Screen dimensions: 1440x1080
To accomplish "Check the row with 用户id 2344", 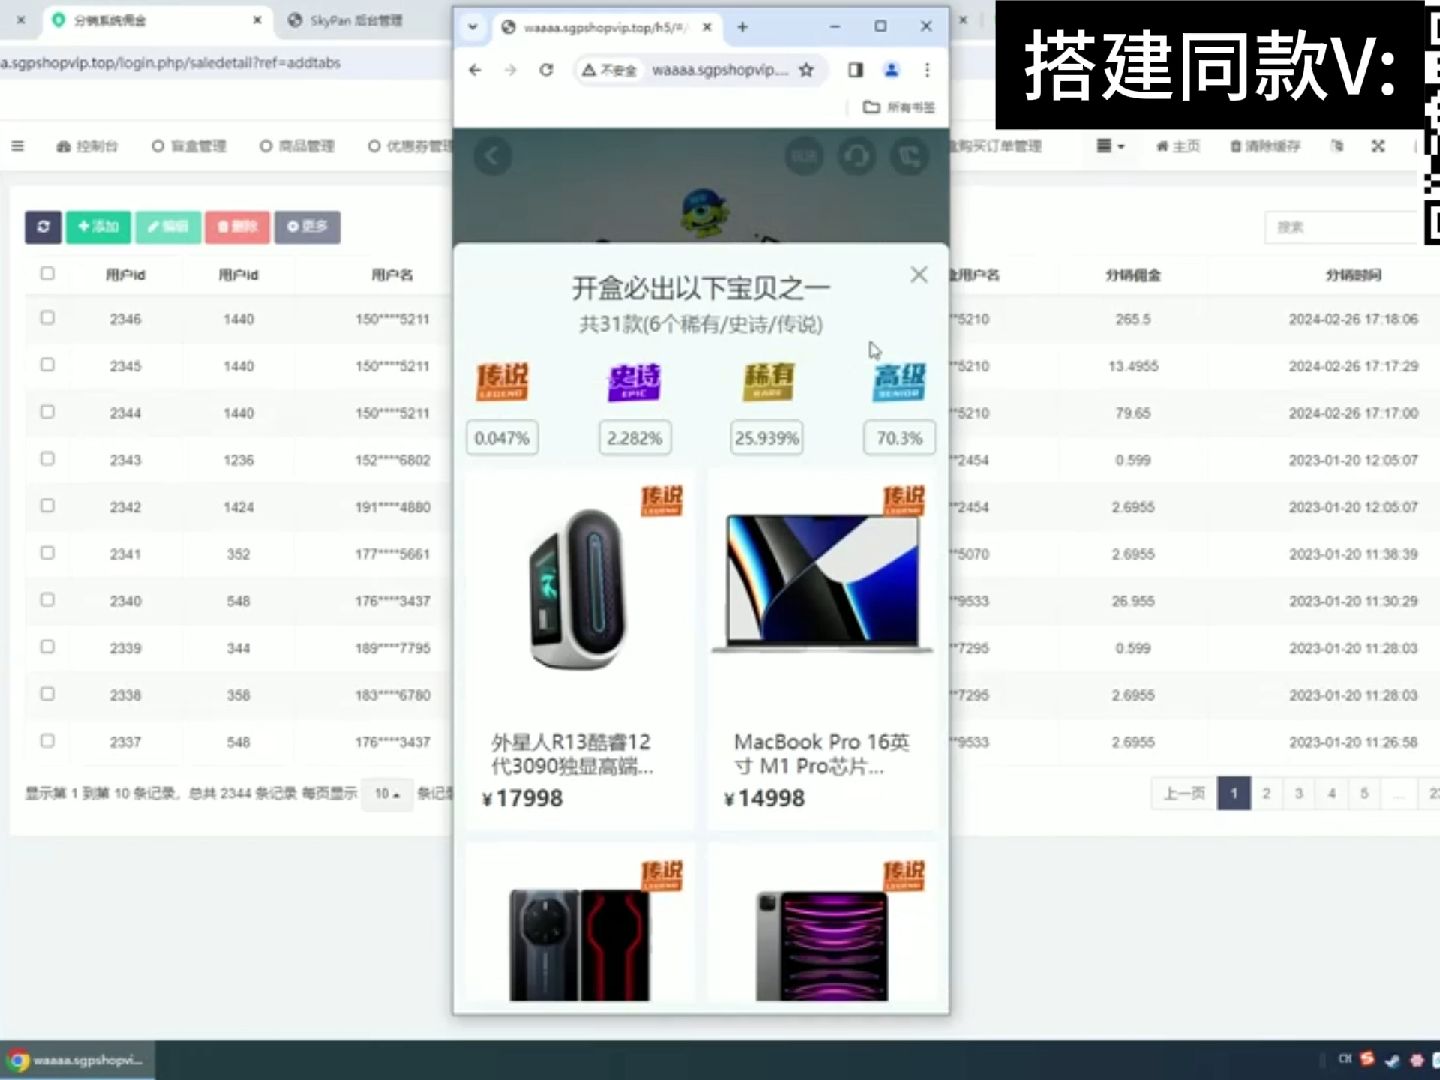I will pyautogui.click(x=47, y=412).
